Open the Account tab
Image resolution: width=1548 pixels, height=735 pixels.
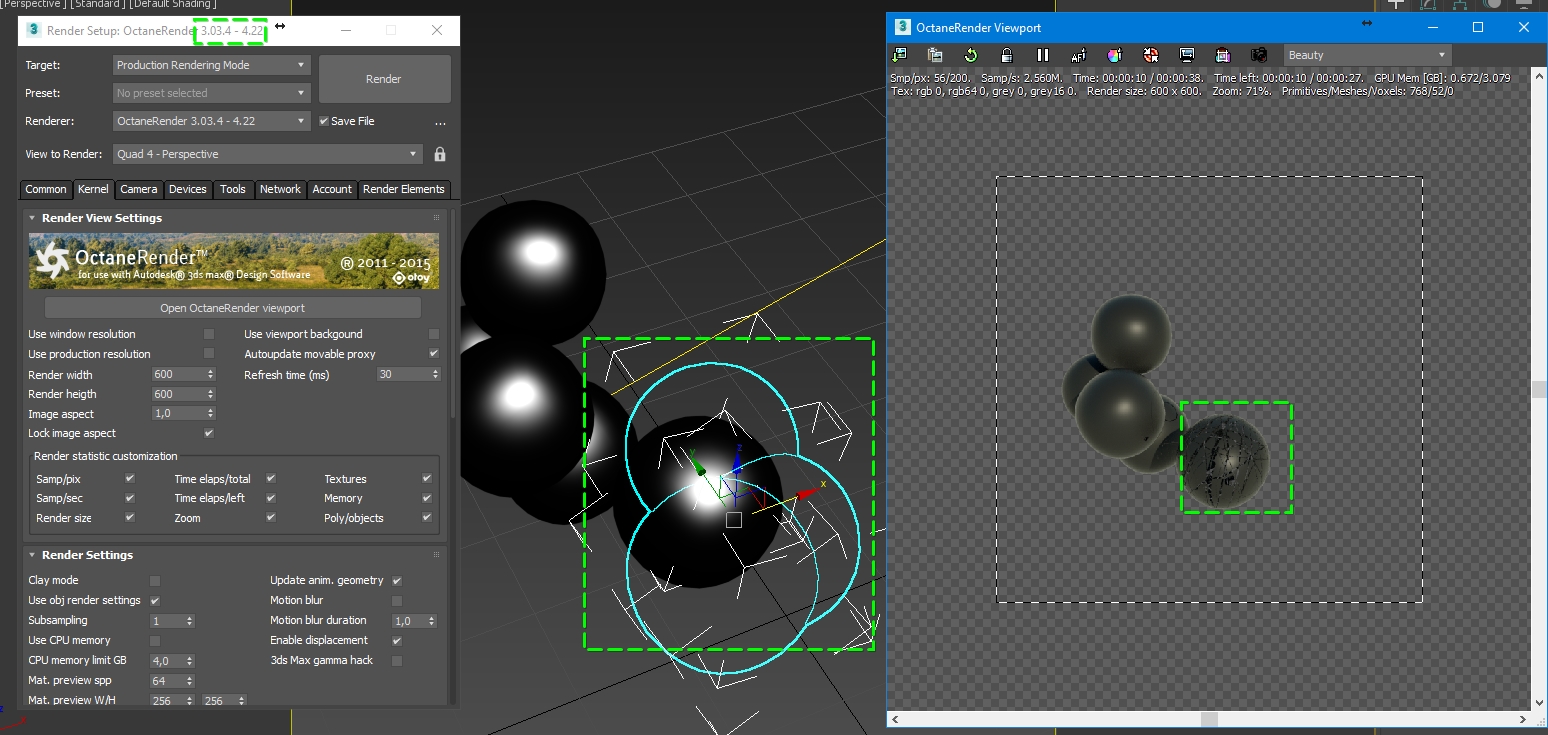pos(332,189)
